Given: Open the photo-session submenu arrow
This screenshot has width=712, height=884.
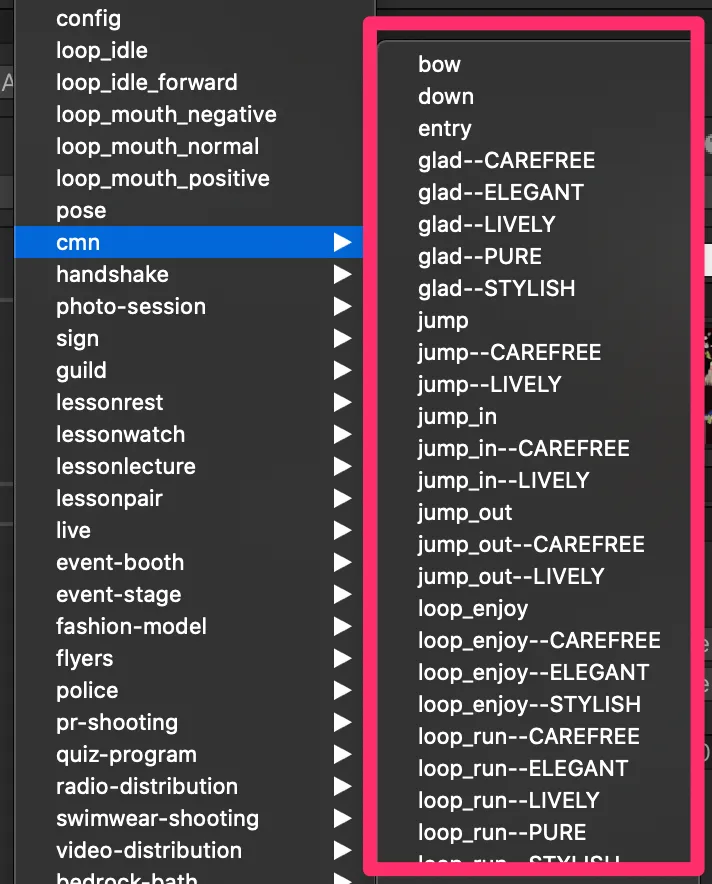Looking at the screenshot, I should [x=343, y=307].
